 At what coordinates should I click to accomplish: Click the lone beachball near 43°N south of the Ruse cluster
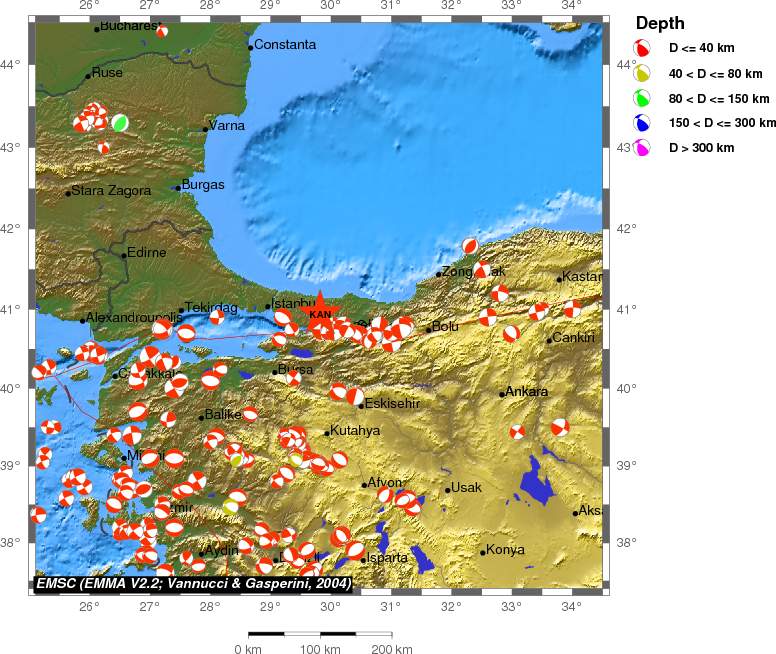pos(103,148)
